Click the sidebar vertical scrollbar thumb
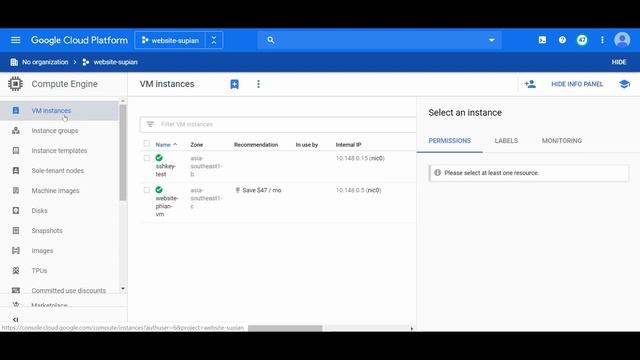The height and width of the screenshot is (360, 640). tap(123, 153)
